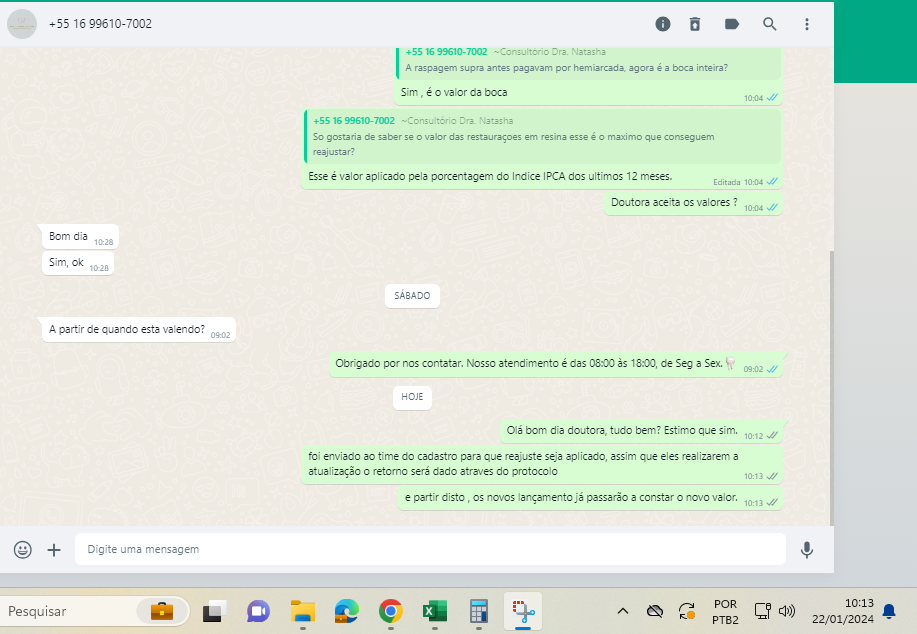
Task: Open Snipping Tool from taskbar
Action: [x=523, y=612]
